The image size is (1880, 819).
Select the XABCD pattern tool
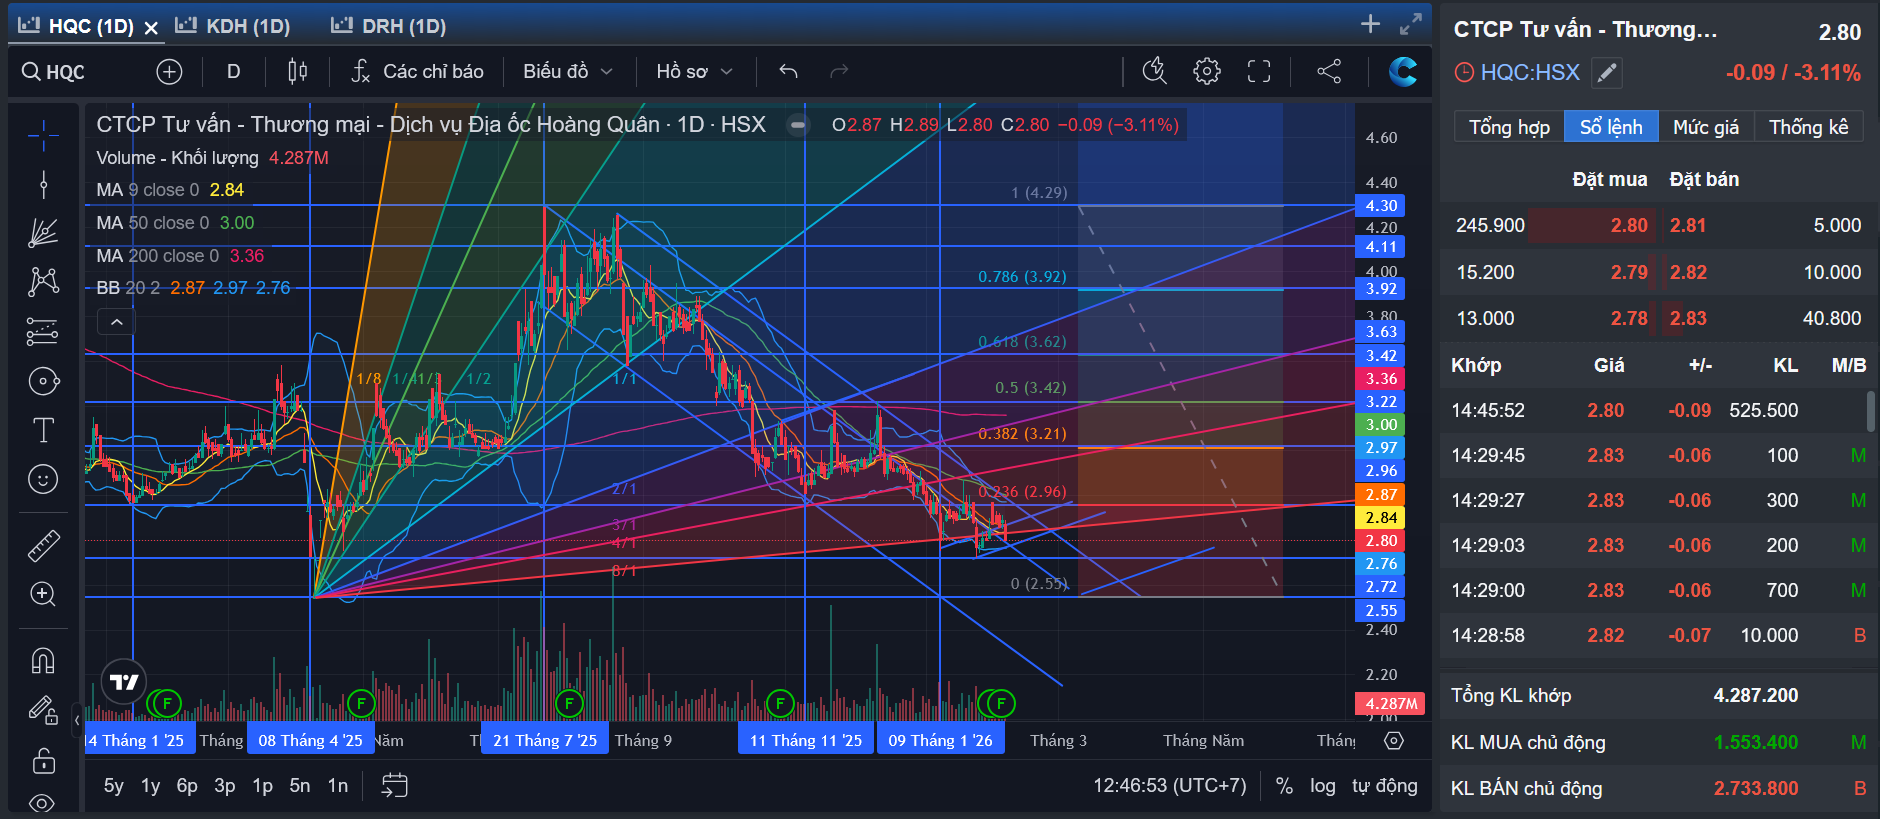pos(43,282)
